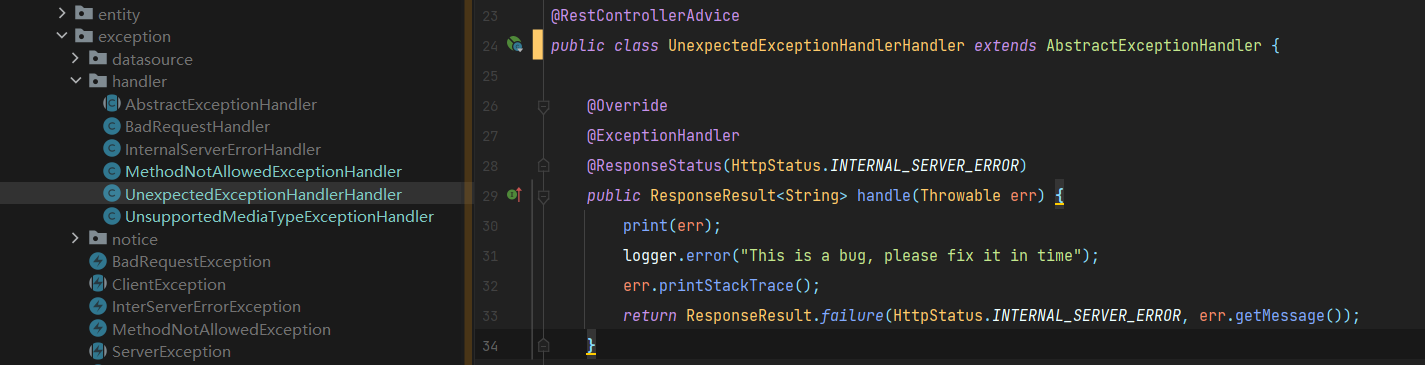Image resolution: width=1425 pixels, height=365 pixels.
Task: Toggle fold end marker on line 34
Action: point(543,345)
